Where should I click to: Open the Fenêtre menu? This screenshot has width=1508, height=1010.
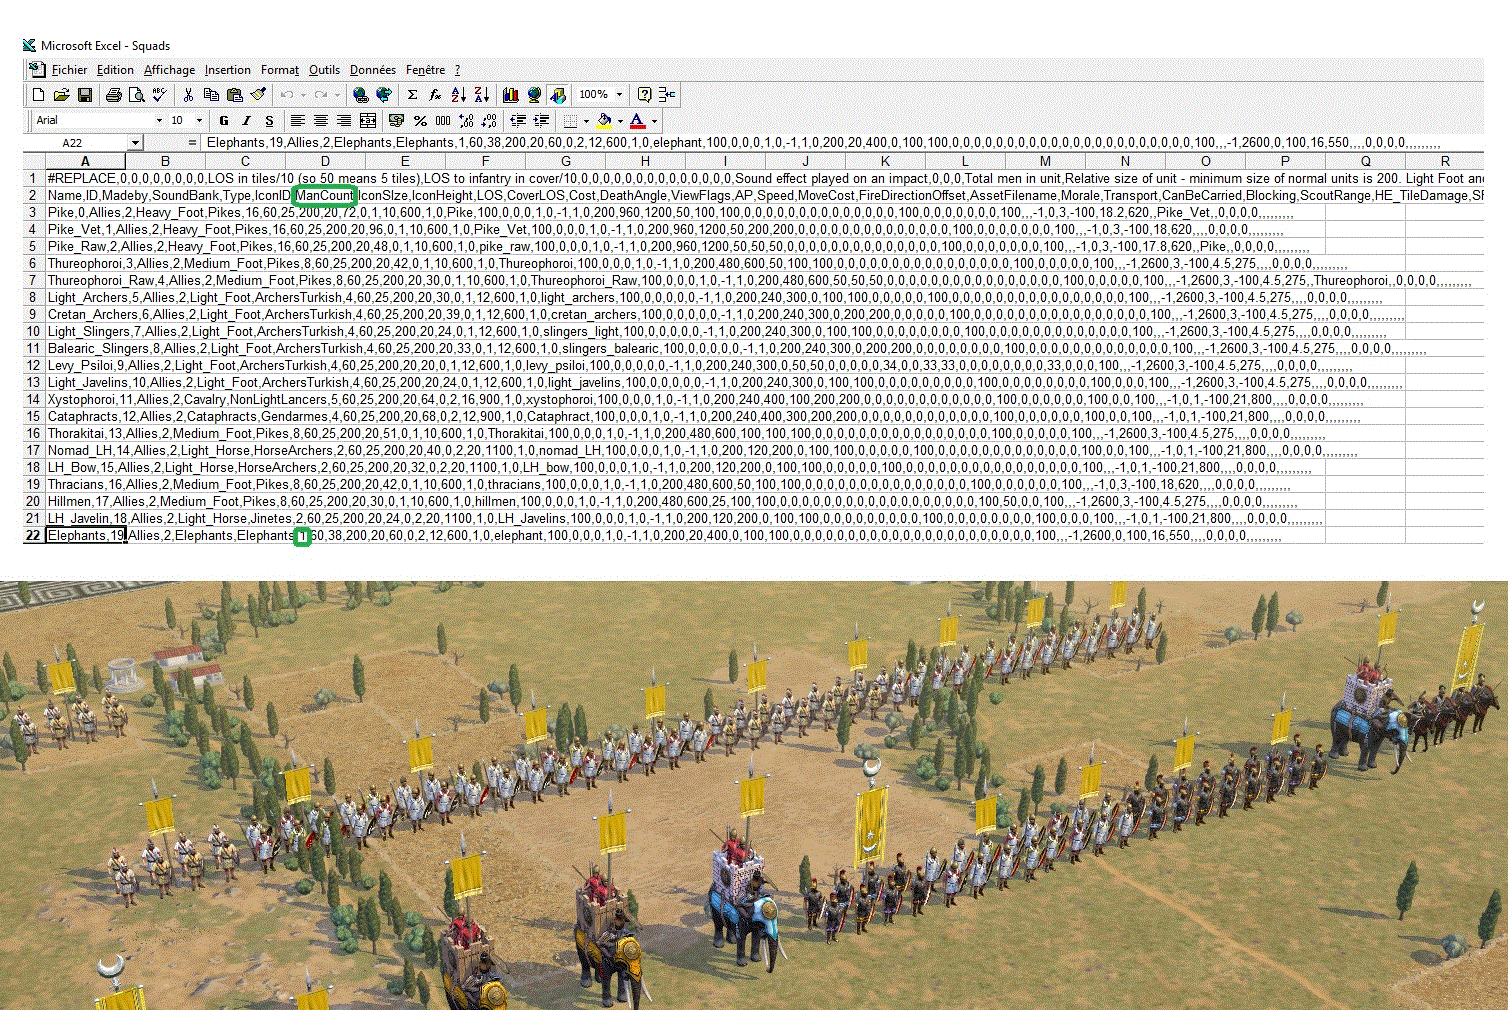click(425, 70)
